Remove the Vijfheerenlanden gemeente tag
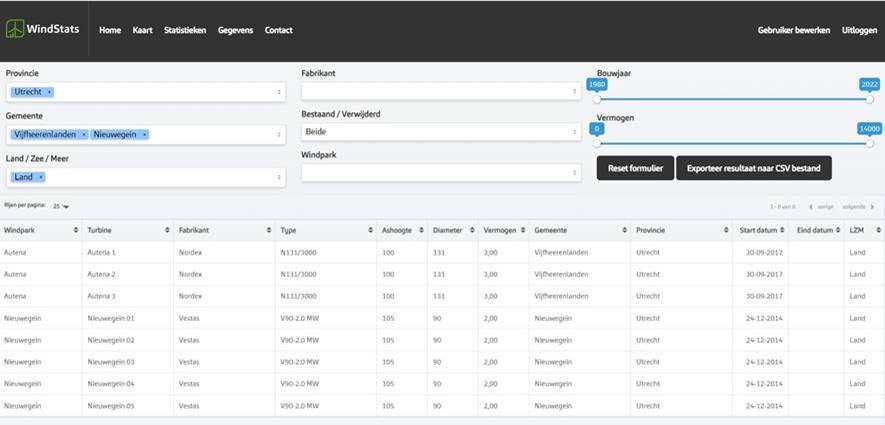The image size is (885, 425). [x=84, y=135]
